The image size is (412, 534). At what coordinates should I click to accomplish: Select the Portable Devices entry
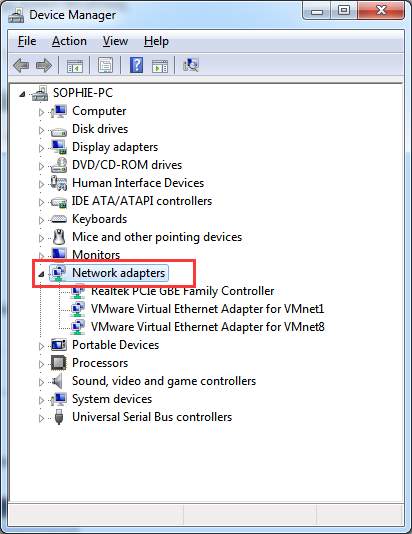[x=115, y=345]
